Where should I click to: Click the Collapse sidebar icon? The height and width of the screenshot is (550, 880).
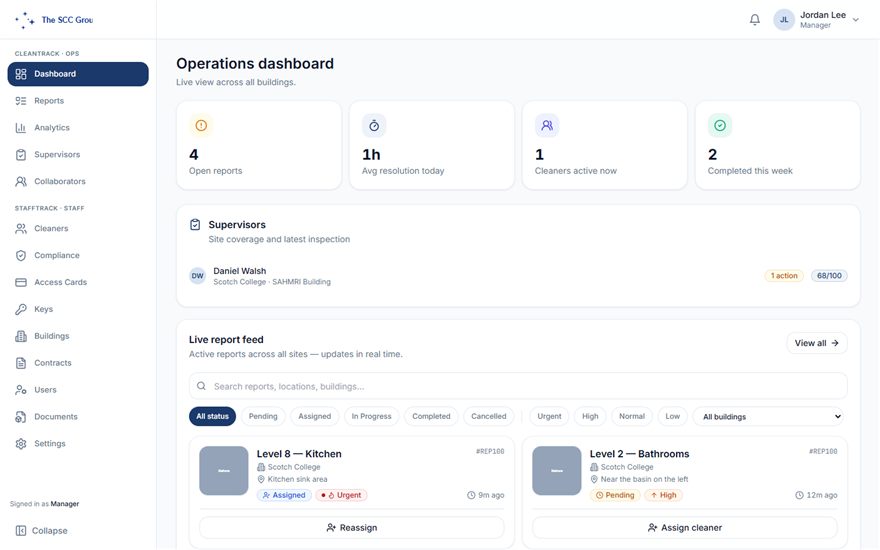(x=21, y=531)
